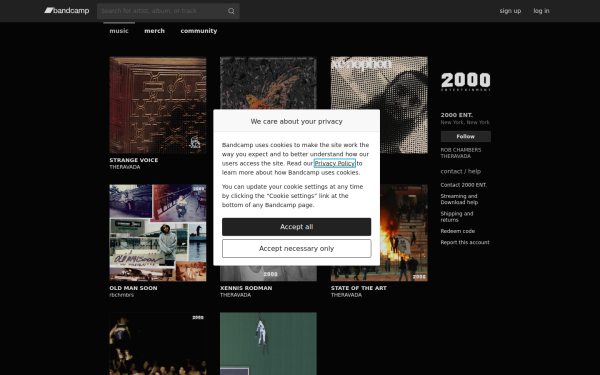Click THERAVADA under State of the Art
The width and height of the screenshot is (600, 375).
tap(346, 295)
